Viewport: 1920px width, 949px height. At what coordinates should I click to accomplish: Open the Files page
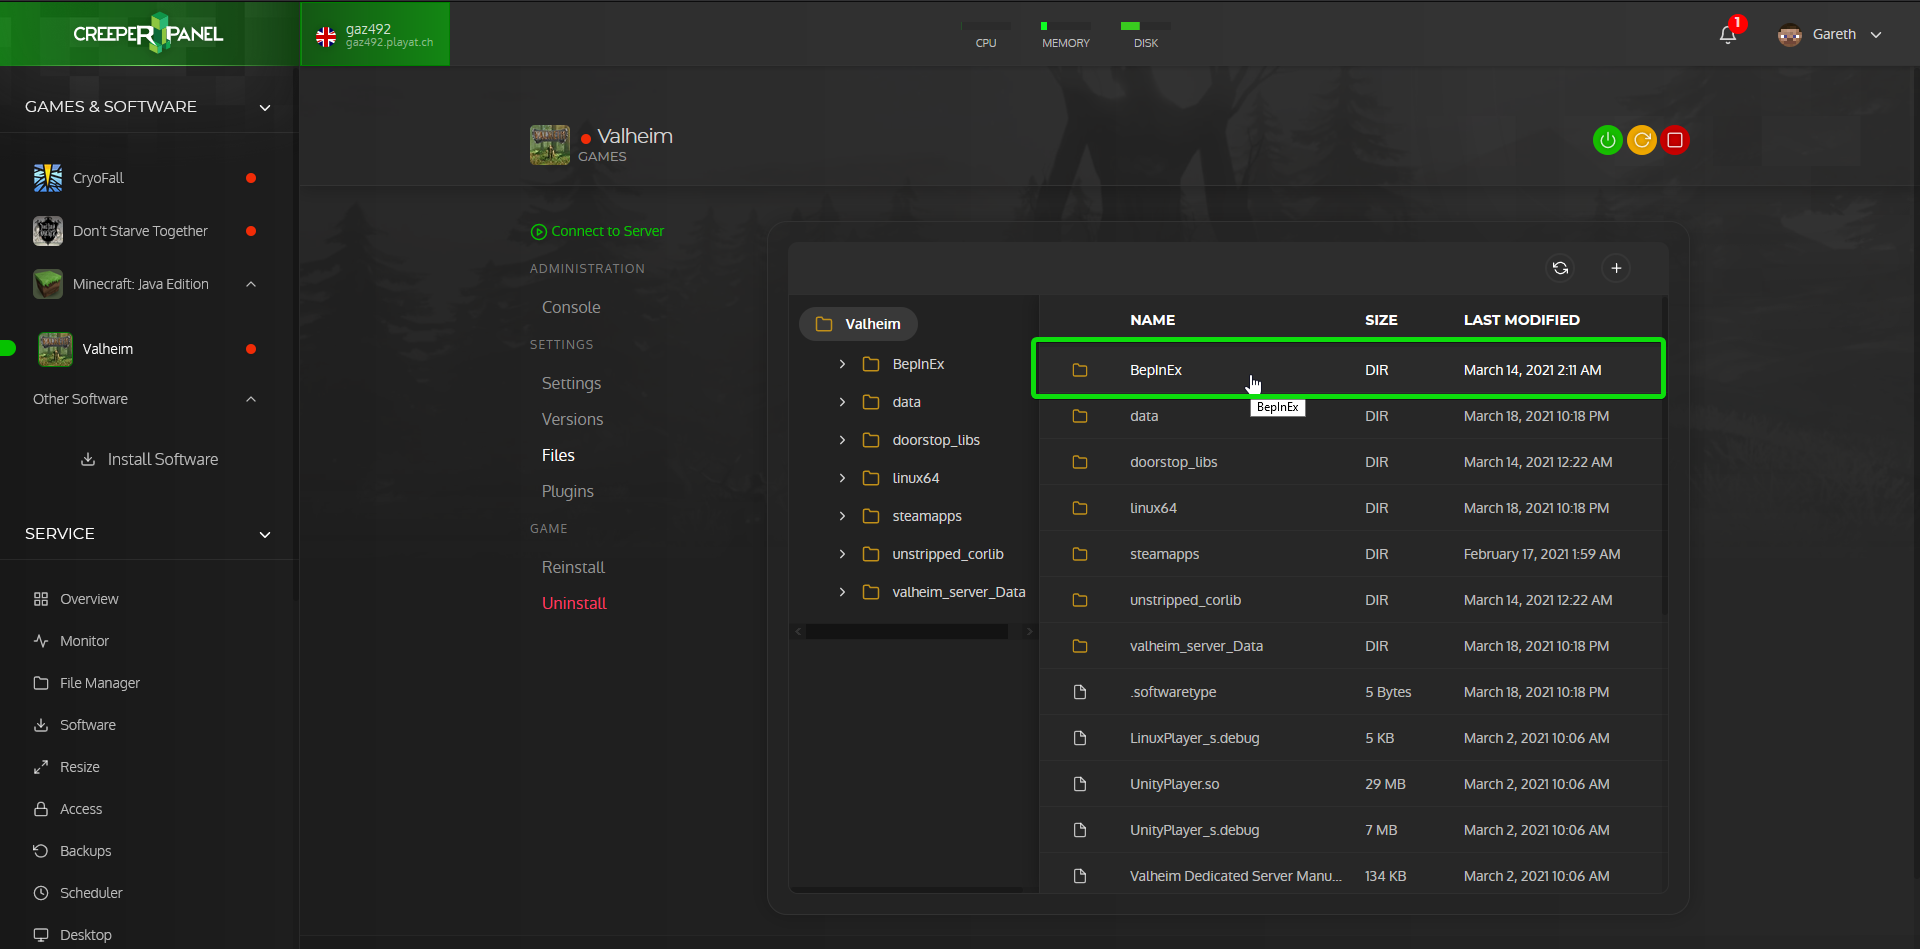click(x=558, y=456)
